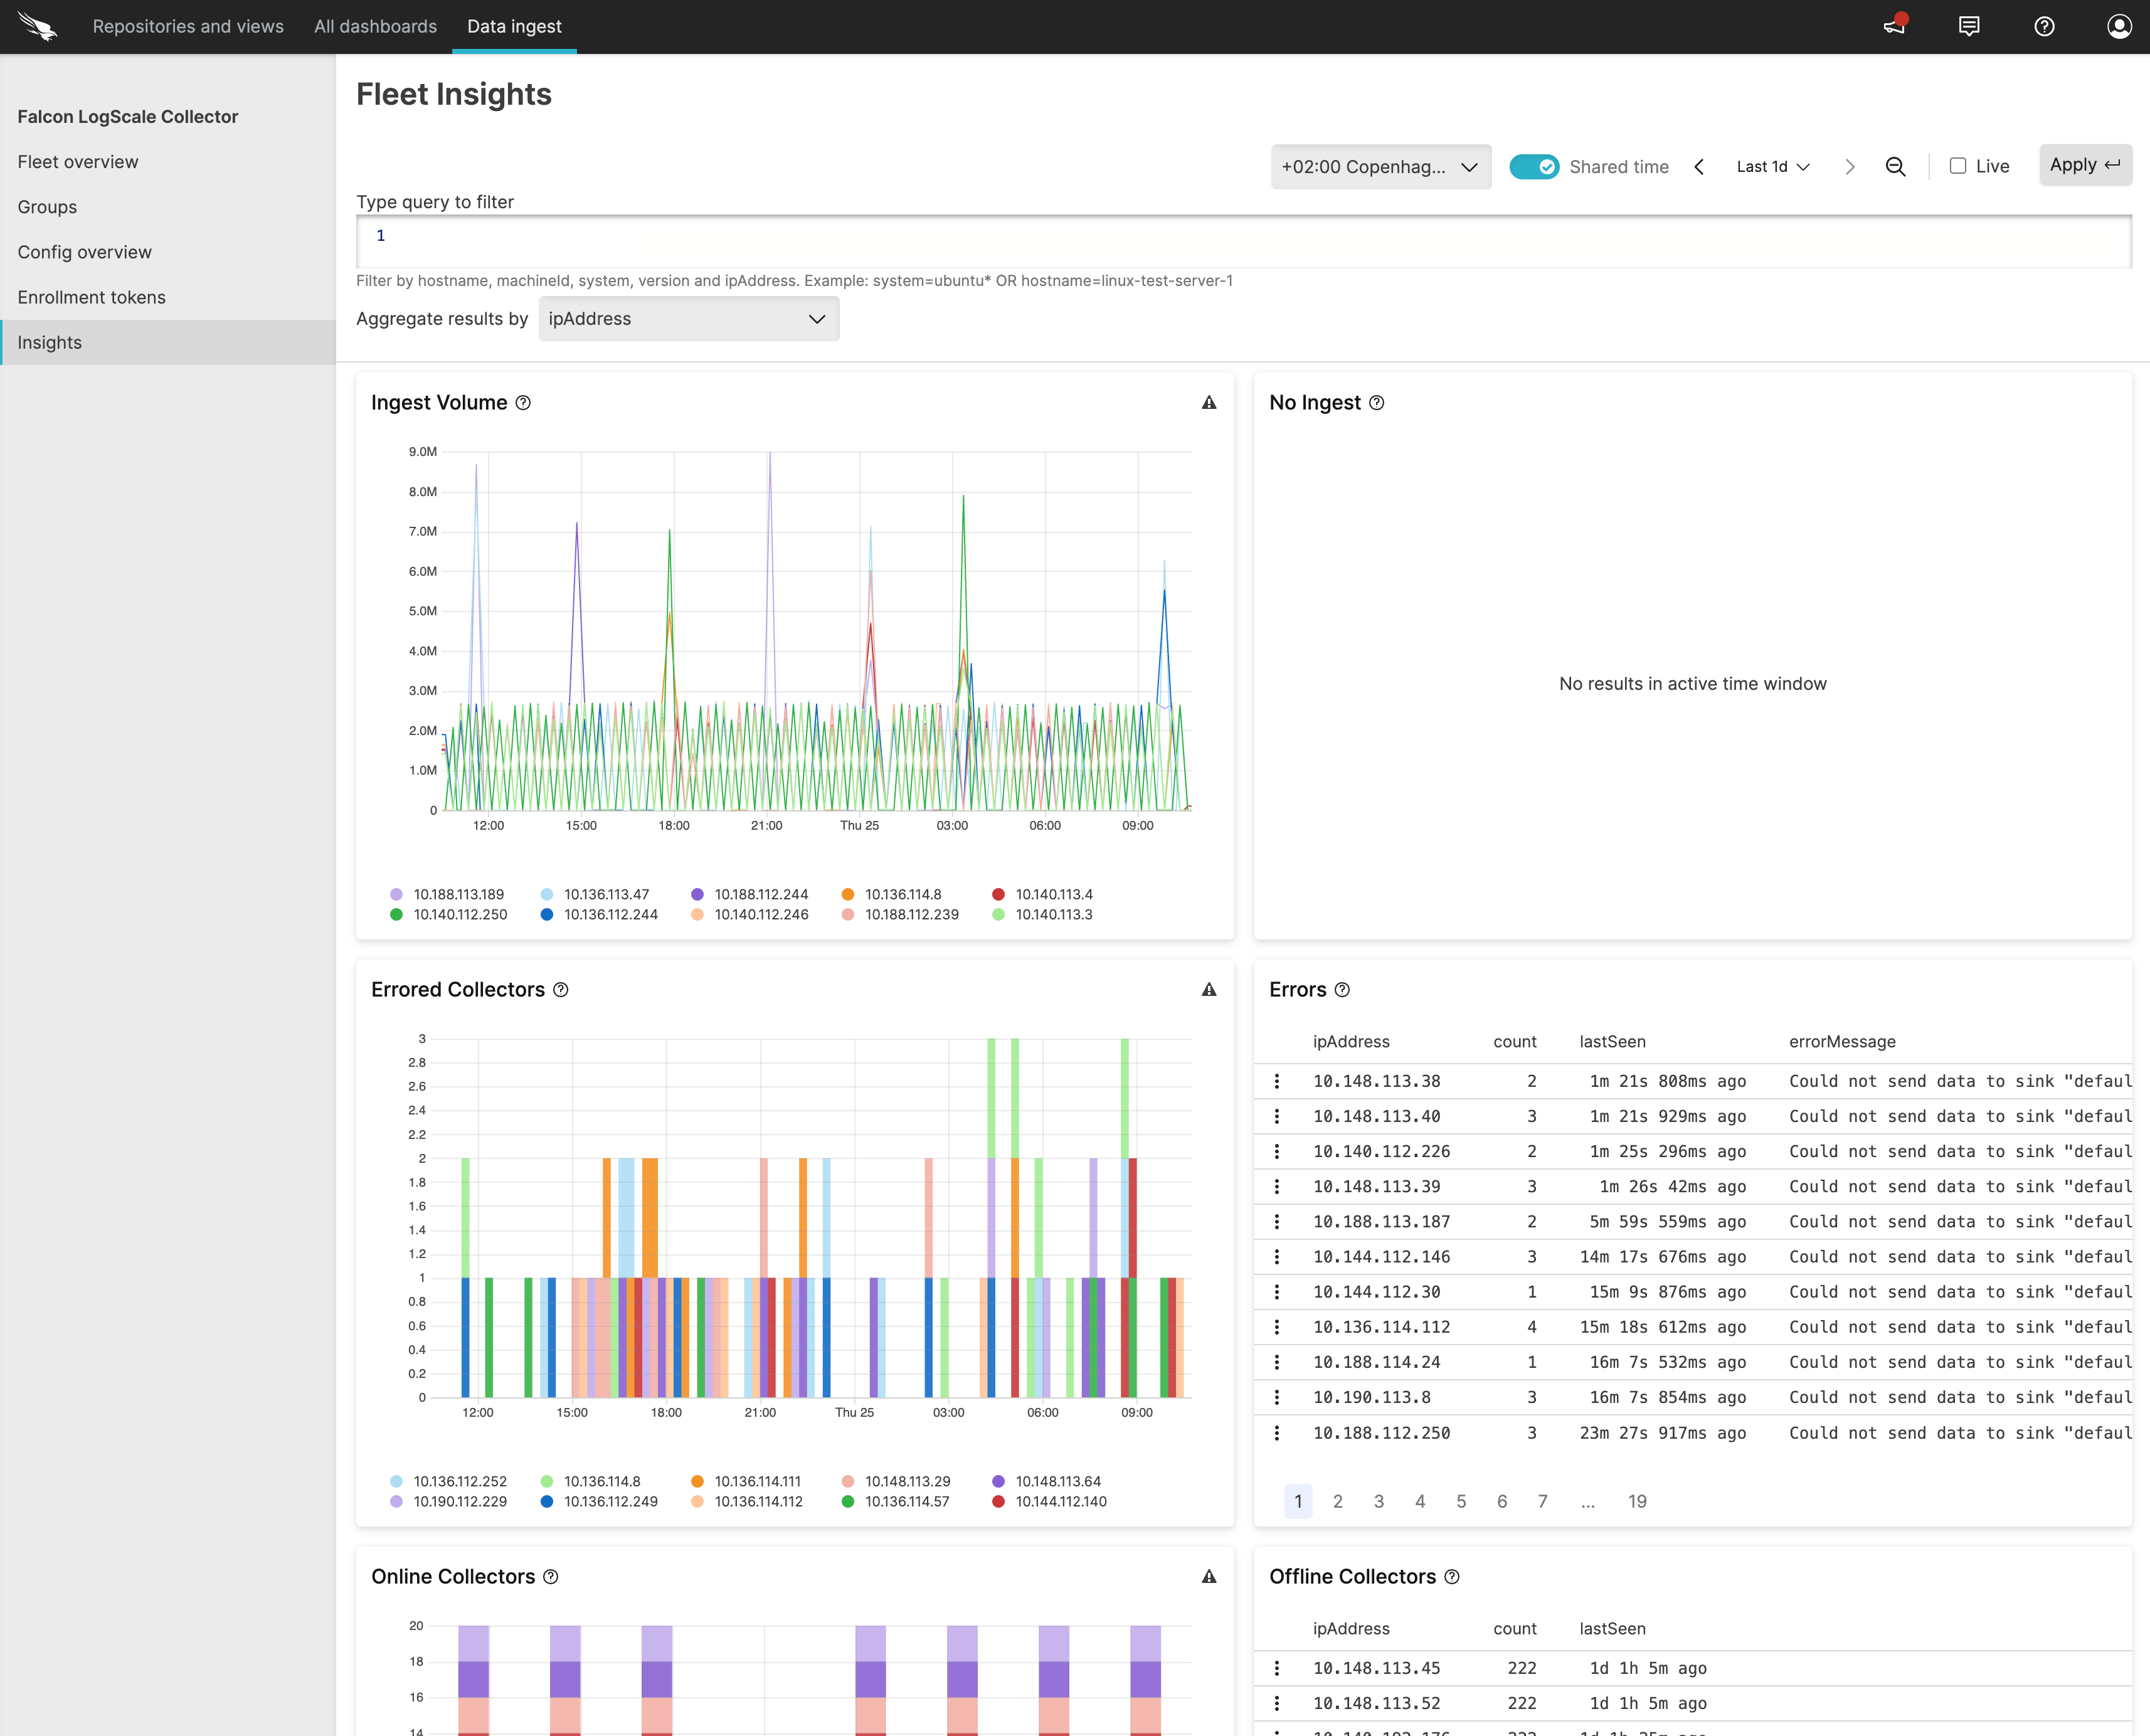
Task: Switch to the All dashboards tab
Action: tap(375, 26)
